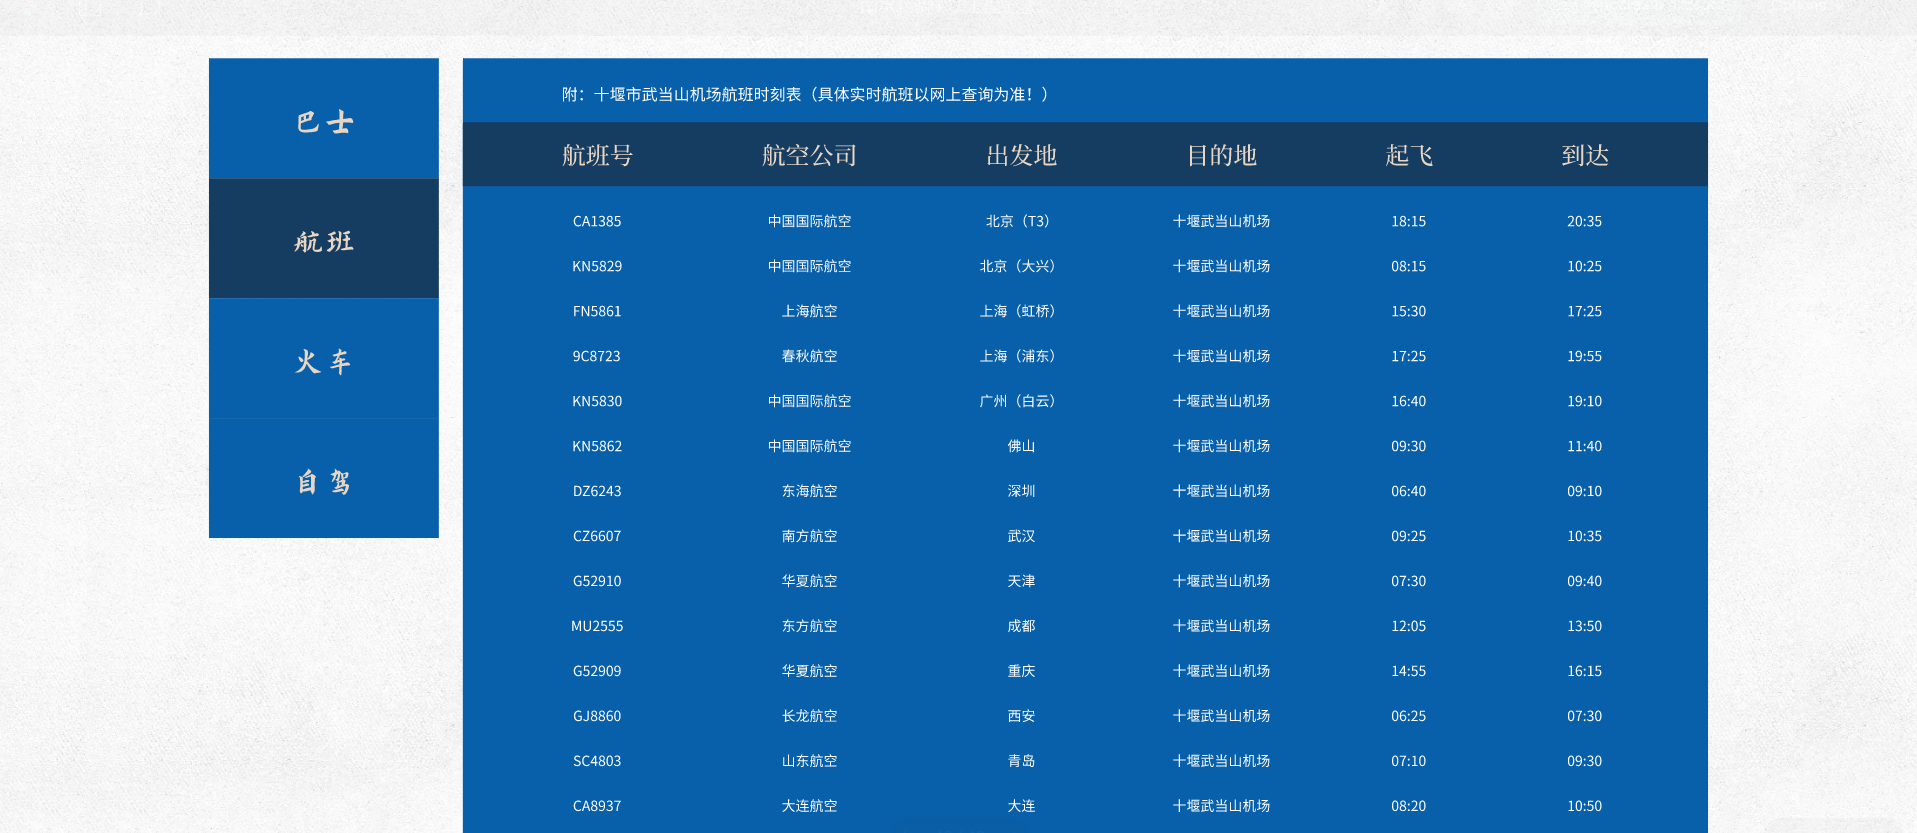Click the 出发地 column header
Viewport: 1917px width, 833px height.
[1021, 155]
